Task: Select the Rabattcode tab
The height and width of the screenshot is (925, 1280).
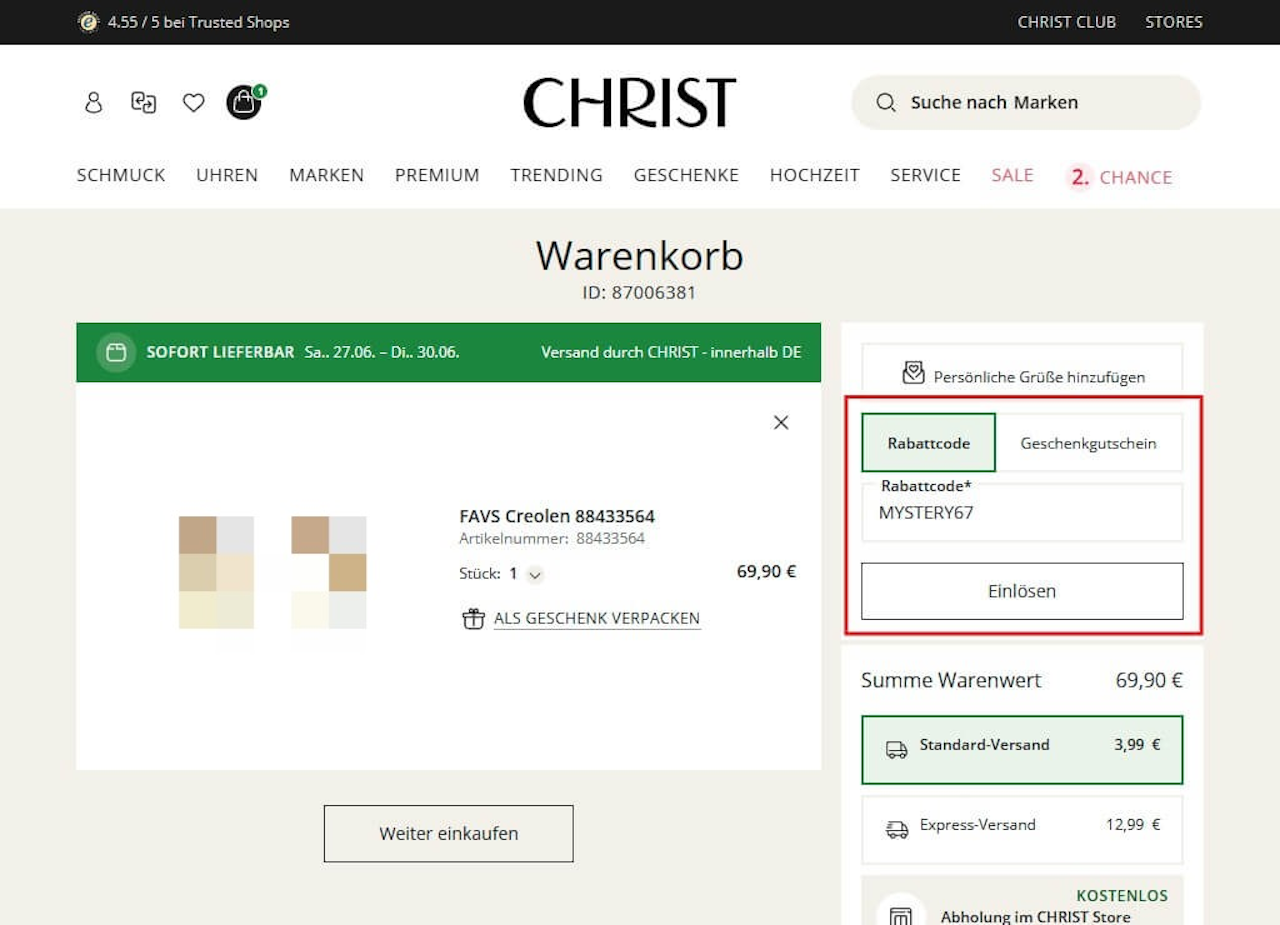Action: (x=929, y=443)
